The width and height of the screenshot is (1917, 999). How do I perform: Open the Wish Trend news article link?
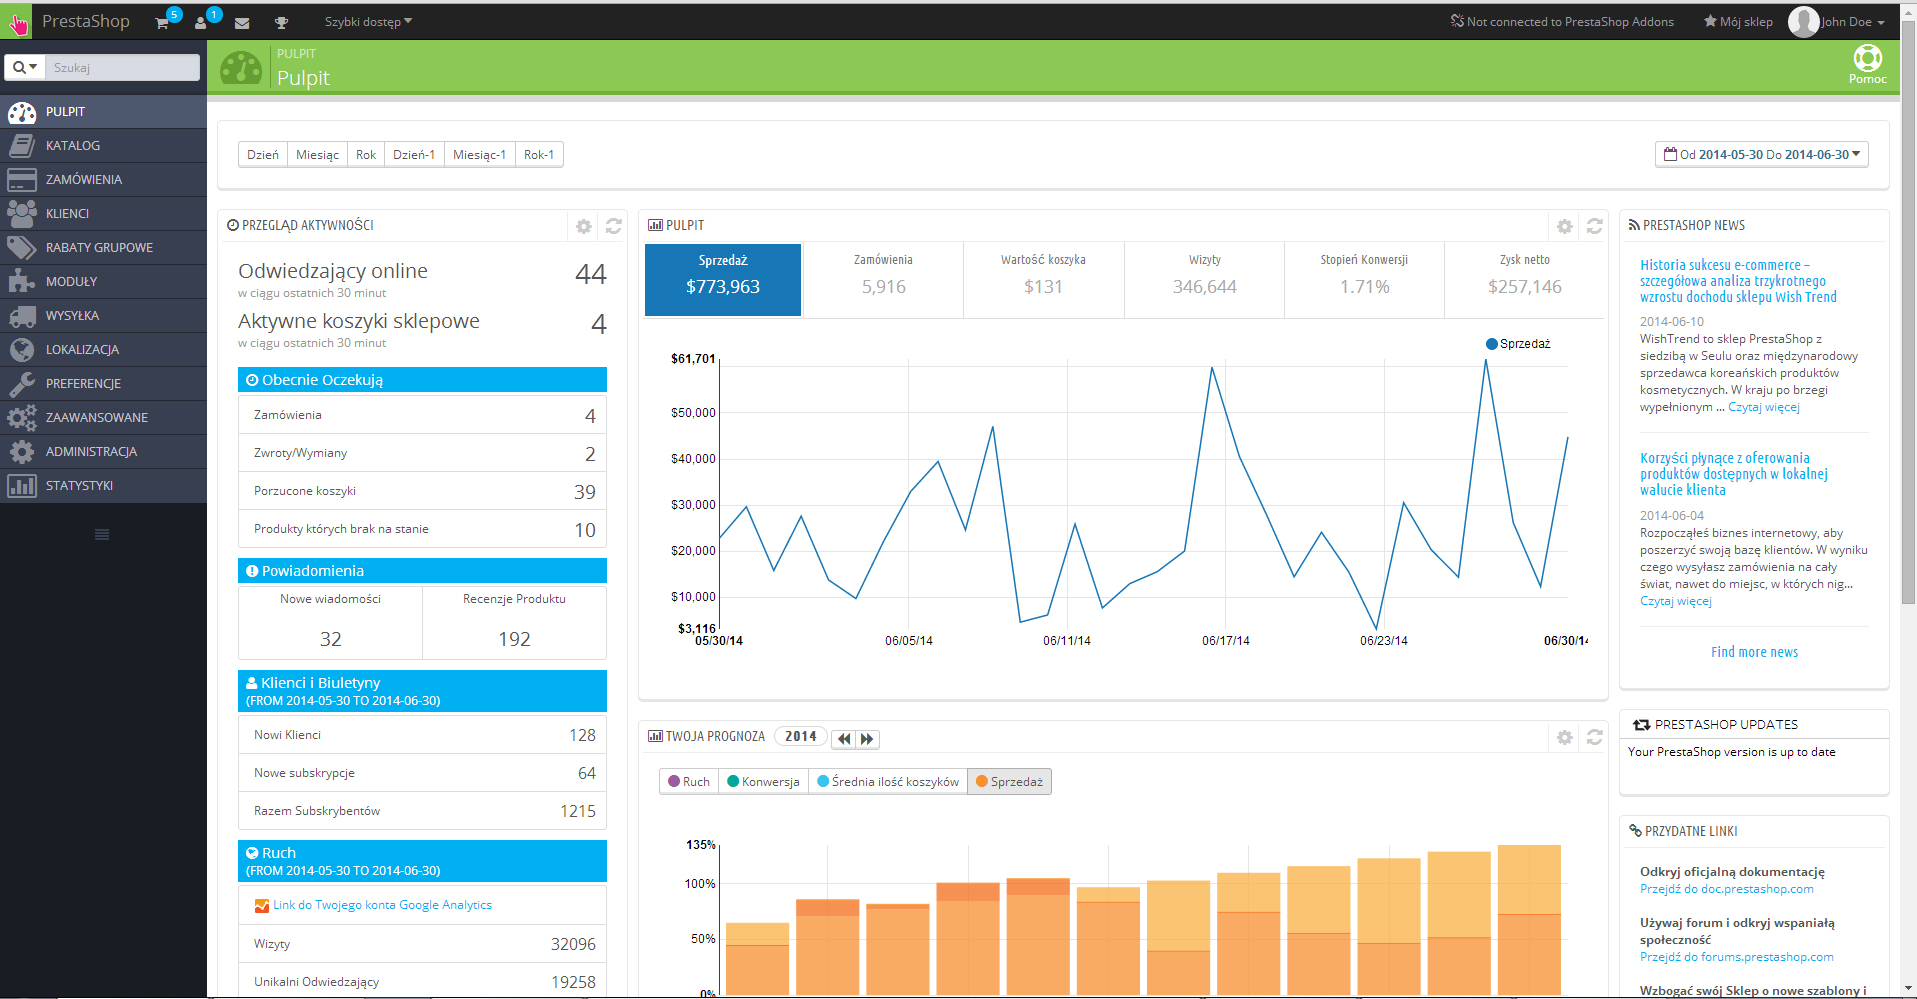coord(1738,281)
